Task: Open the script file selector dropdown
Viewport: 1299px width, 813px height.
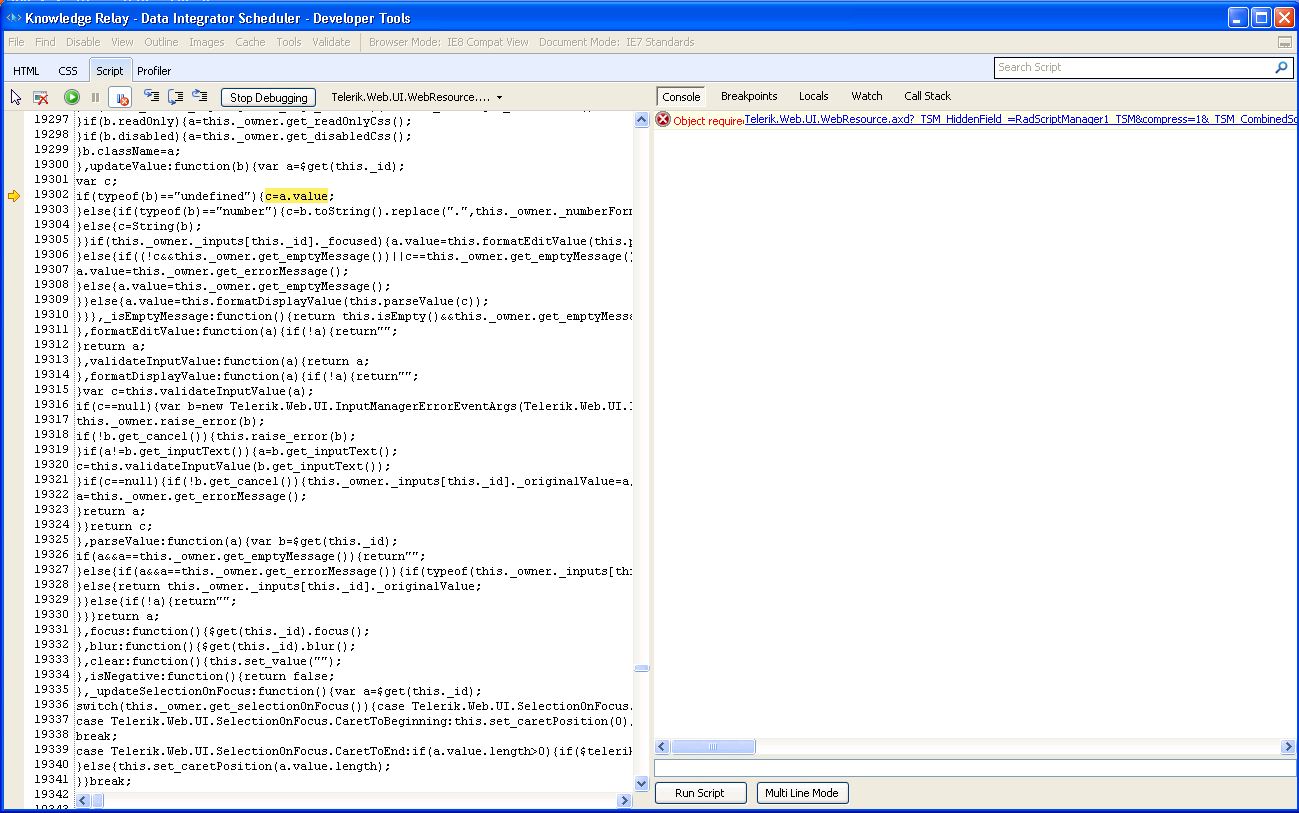Action: pos(417,97)
